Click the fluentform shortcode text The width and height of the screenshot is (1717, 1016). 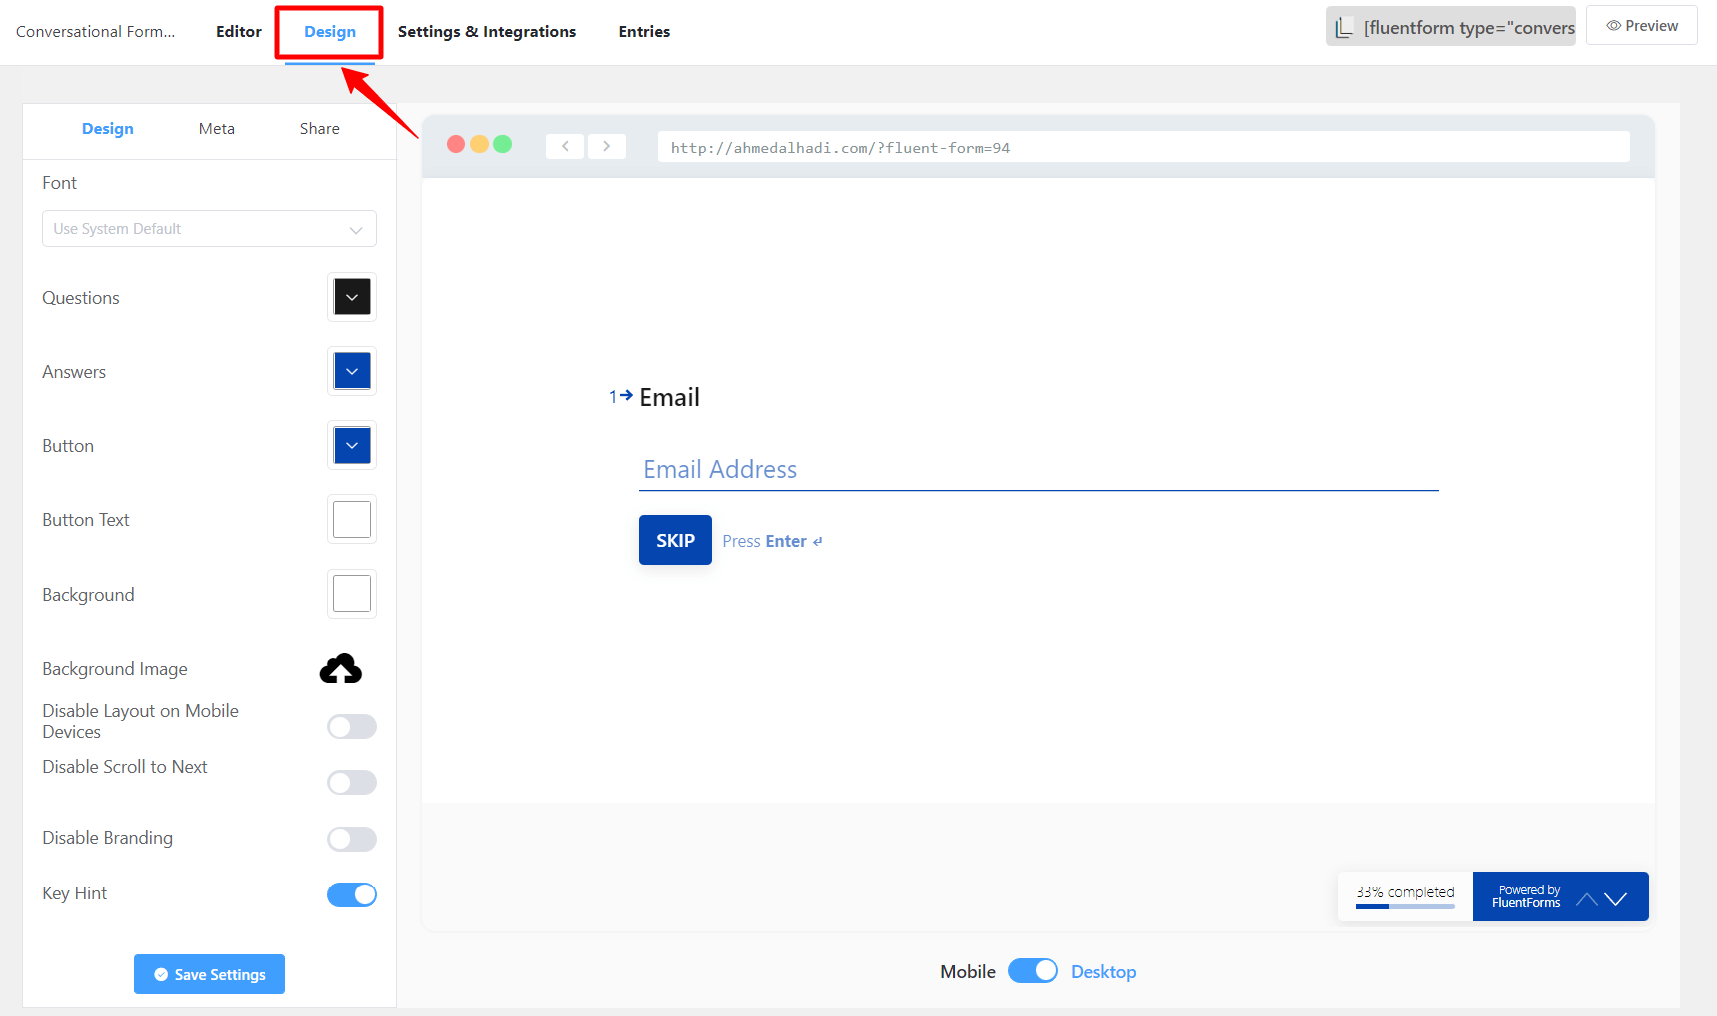1469,28
